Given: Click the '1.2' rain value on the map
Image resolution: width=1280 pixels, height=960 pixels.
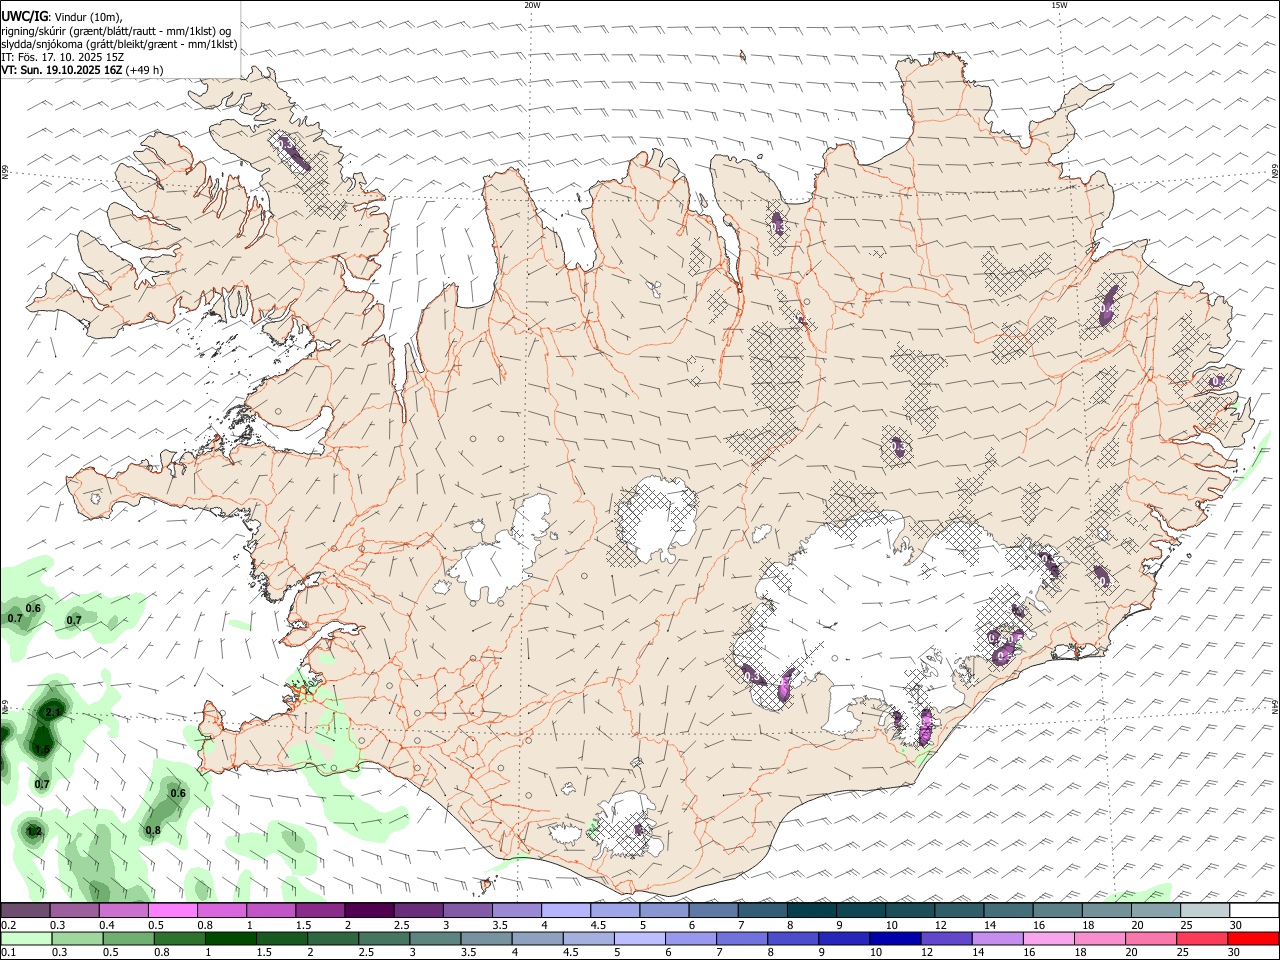Looking at the screenshot, I should (34, 831).
